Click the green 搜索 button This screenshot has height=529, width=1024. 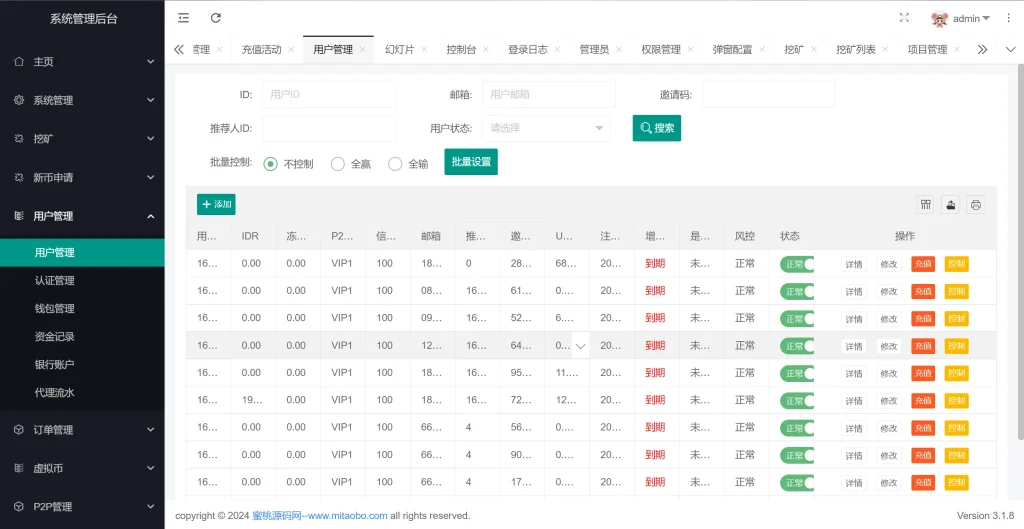657,128
